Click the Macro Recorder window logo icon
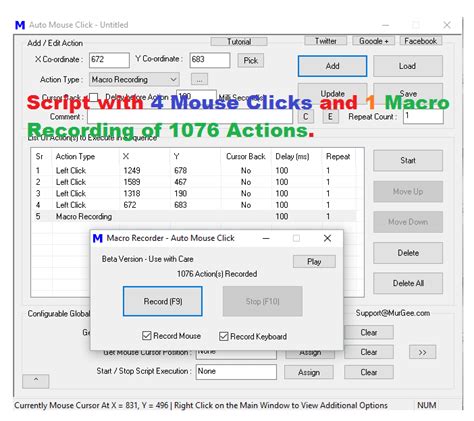The width and height of the screenshot is (474, 421). pos(98,238)
